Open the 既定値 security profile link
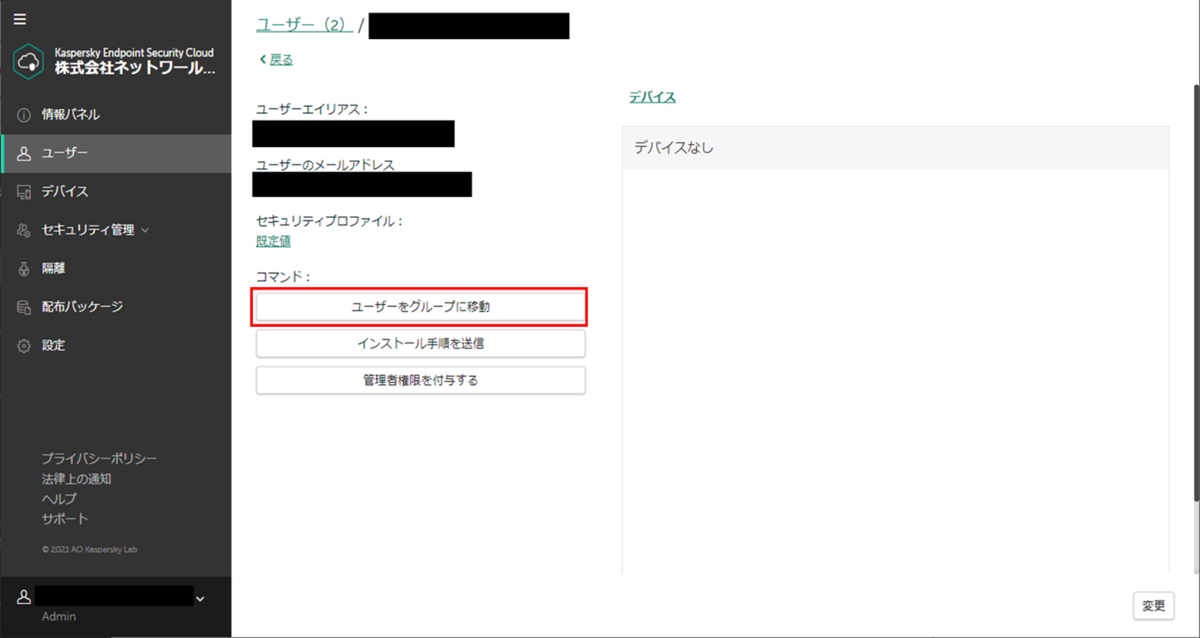Screen dimensions: 1200x638 point(272,241)
